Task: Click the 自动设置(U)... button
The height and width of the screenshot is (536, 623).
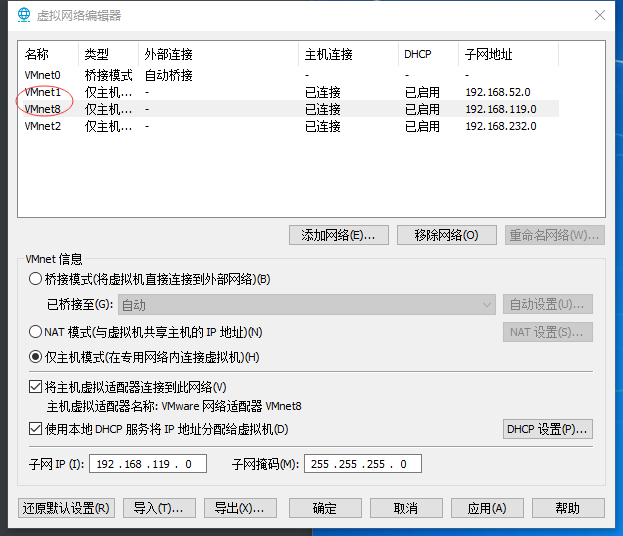Action: [x=548, y=304]
